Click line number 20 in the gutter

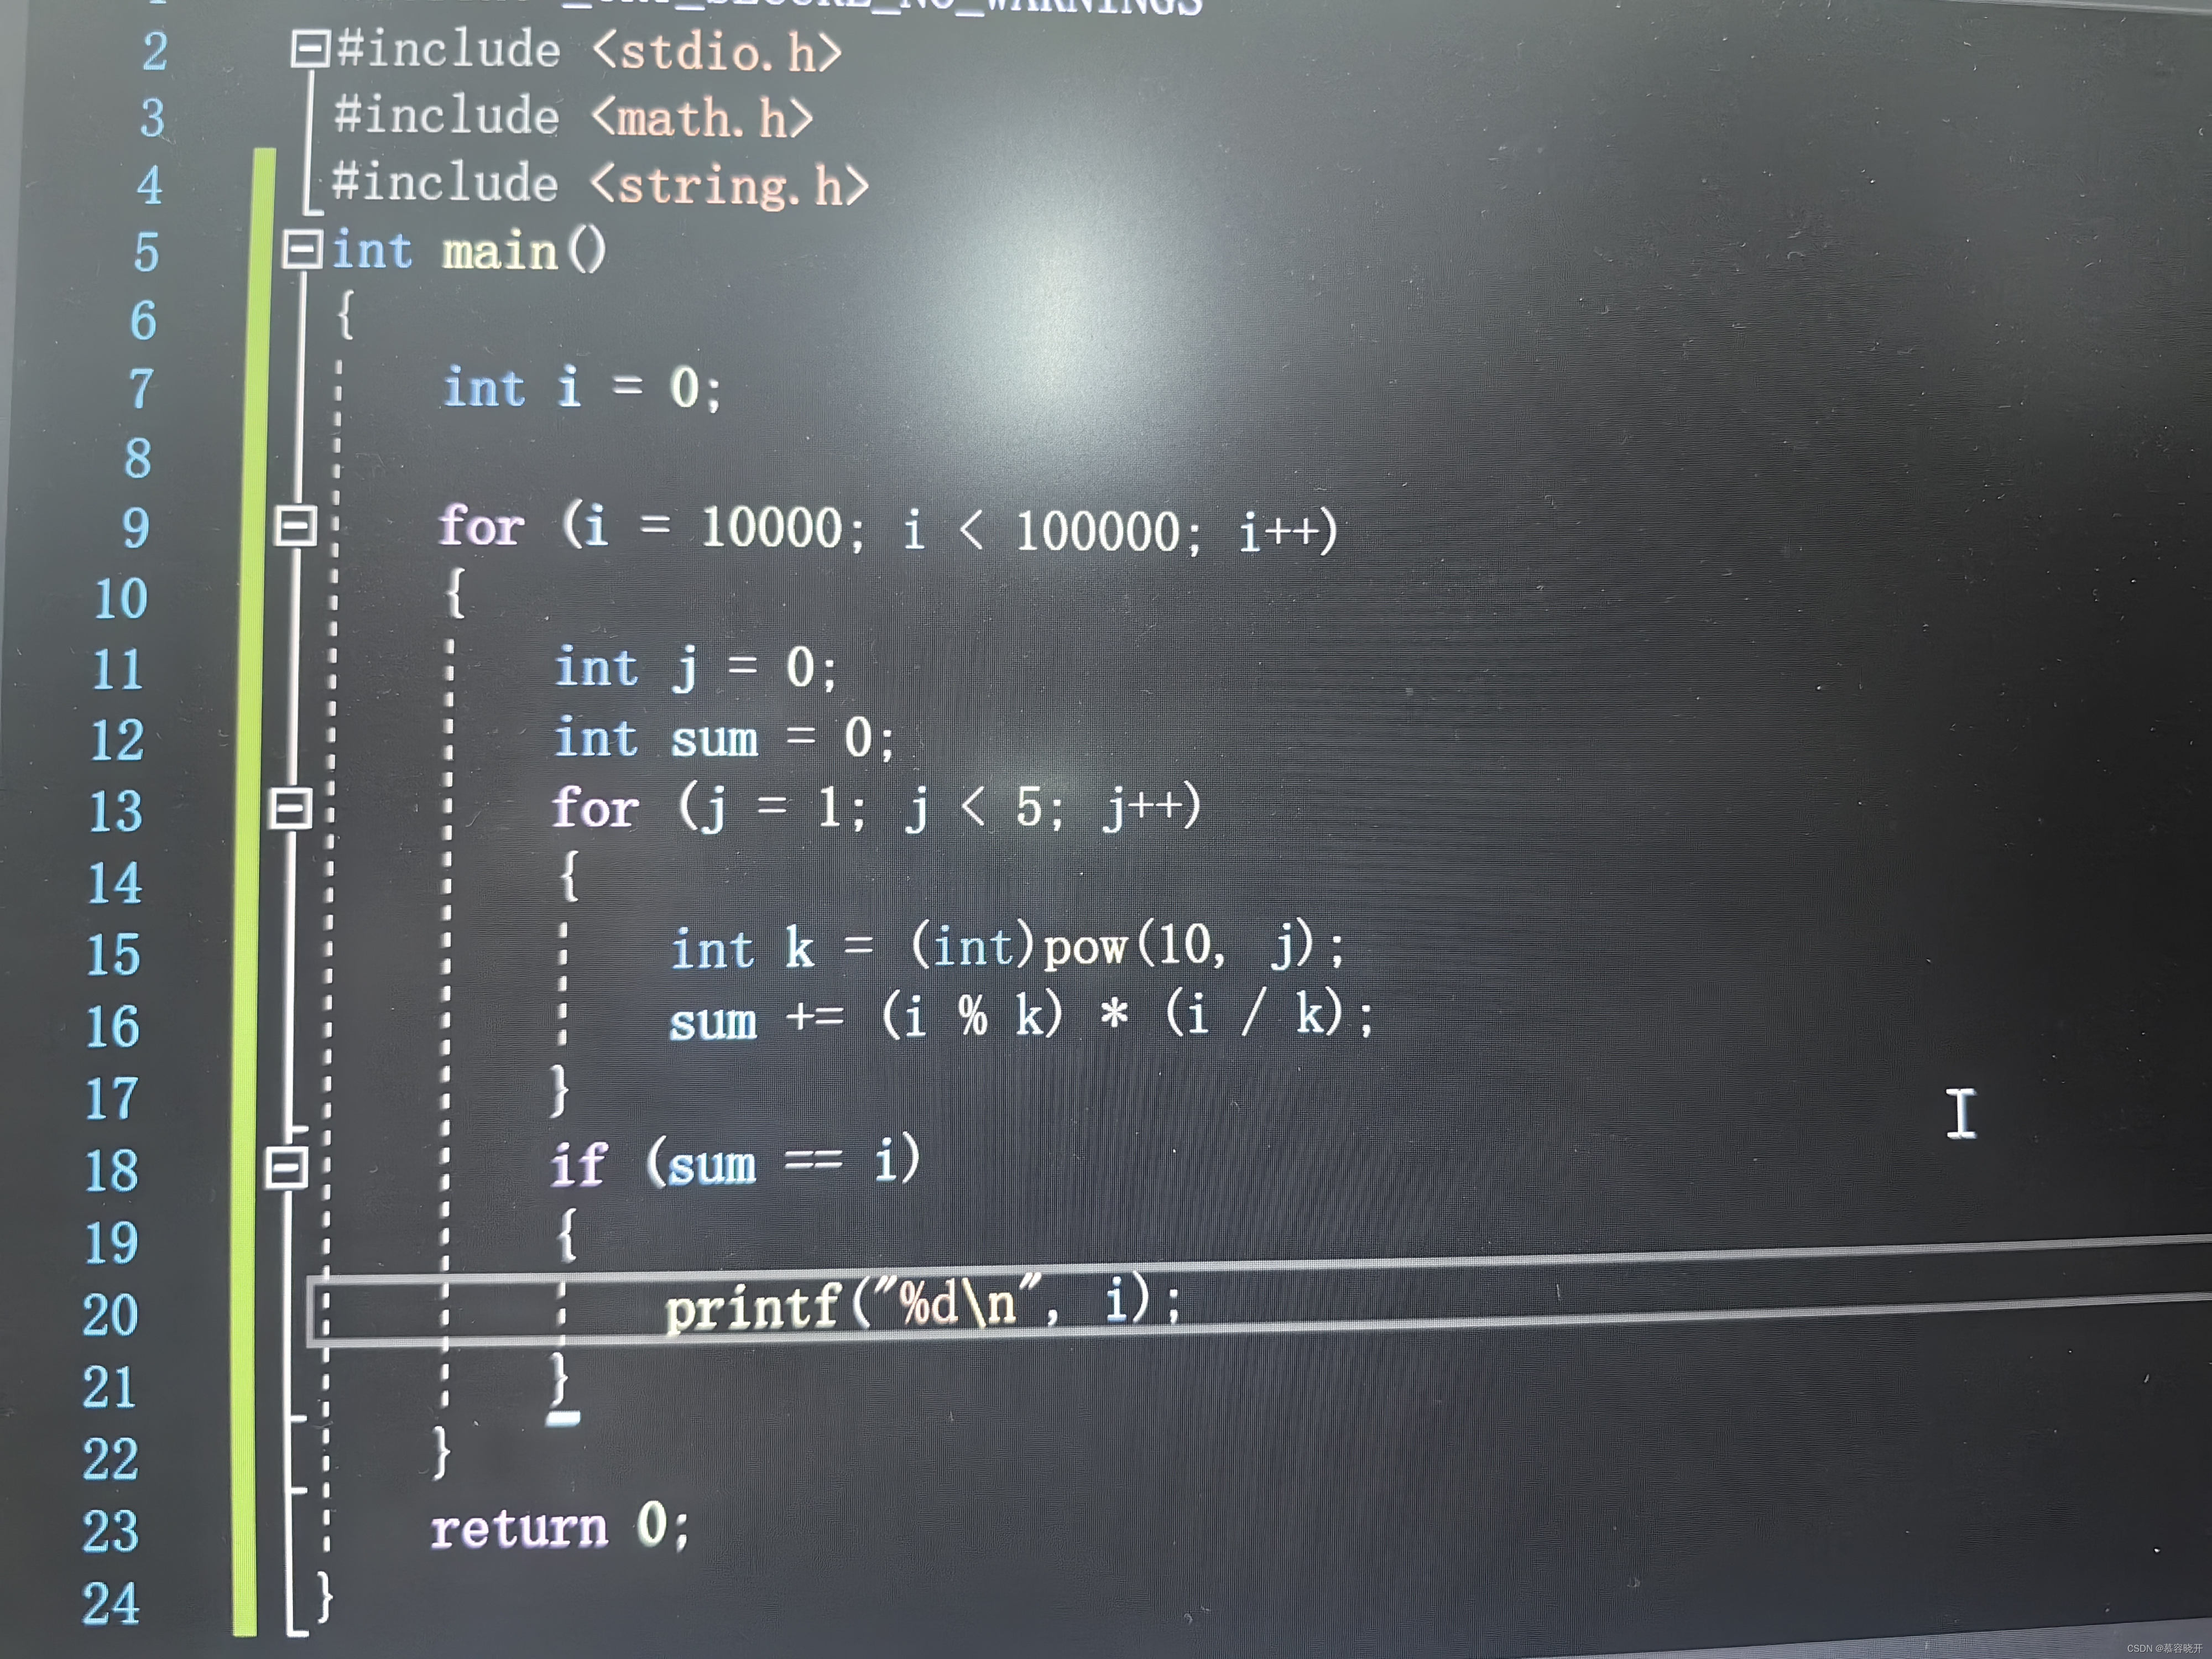tap(109, 1315)
